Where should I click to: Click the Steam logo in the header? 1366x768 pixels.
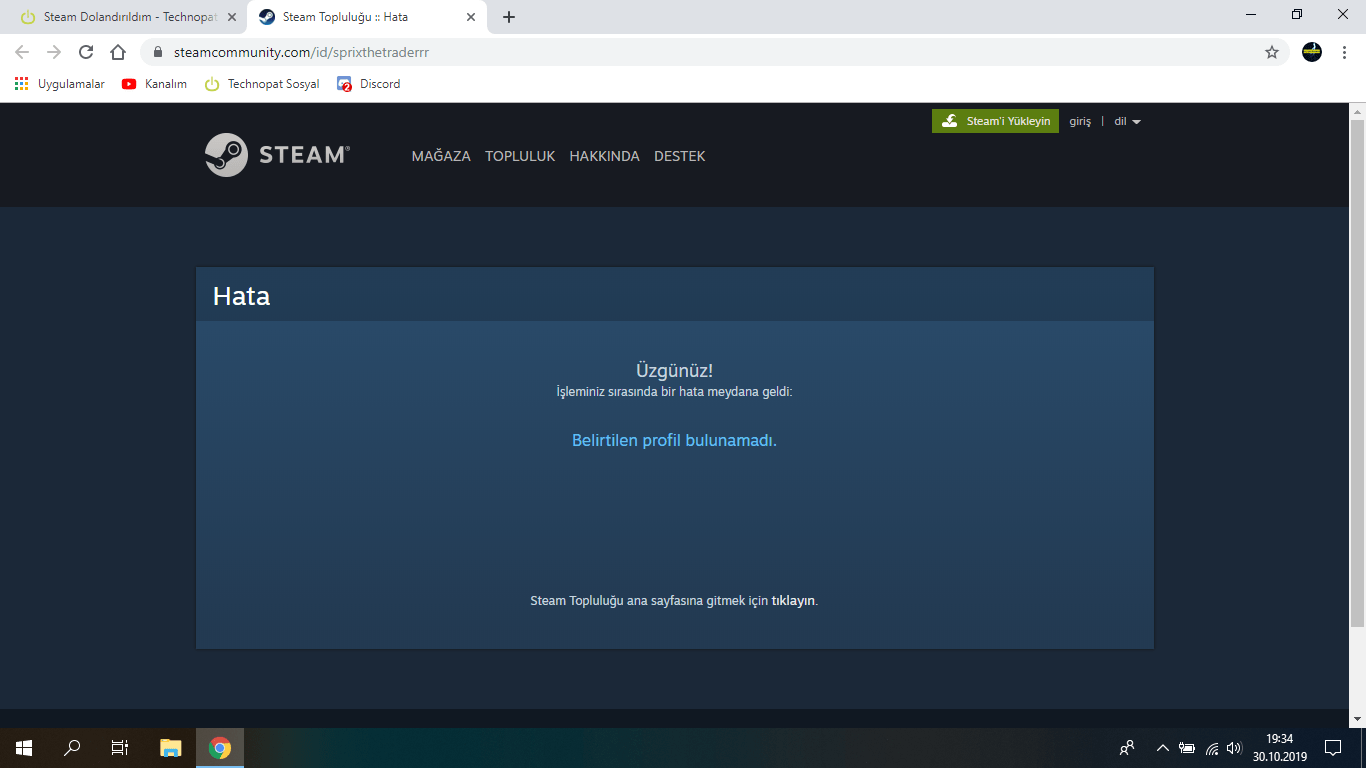click(x=277, y=155)
